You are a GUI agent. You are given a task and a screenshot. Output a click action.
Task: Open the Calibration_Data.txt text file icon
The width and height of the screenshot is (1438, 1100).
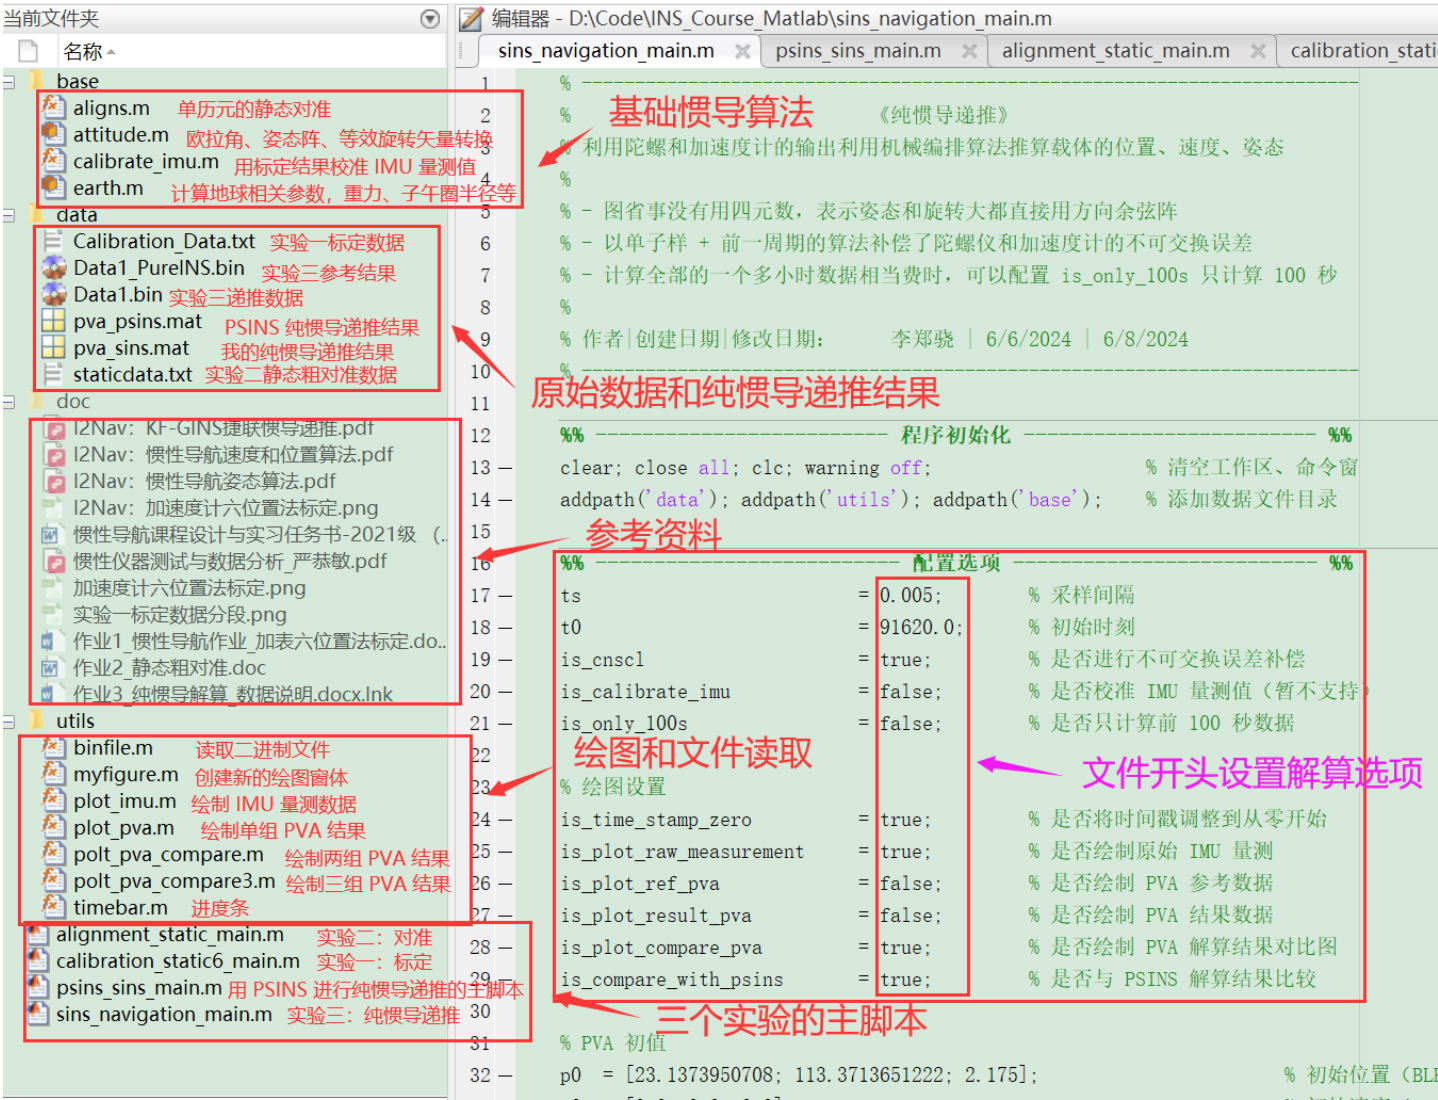tap(52, 241)
